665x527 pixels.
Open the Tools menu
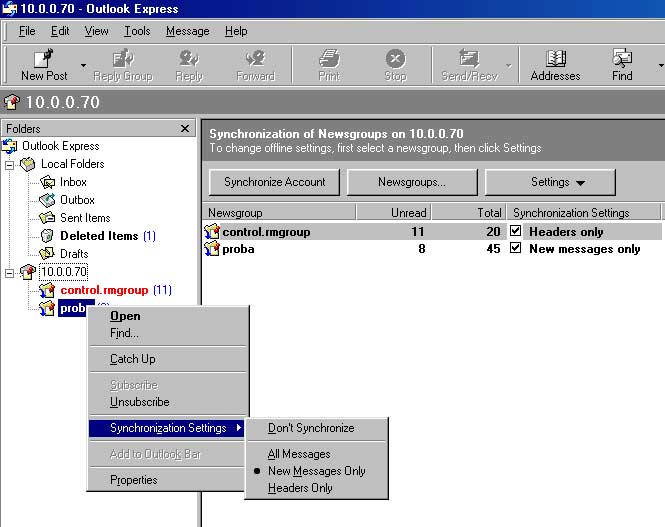[137, 31]
